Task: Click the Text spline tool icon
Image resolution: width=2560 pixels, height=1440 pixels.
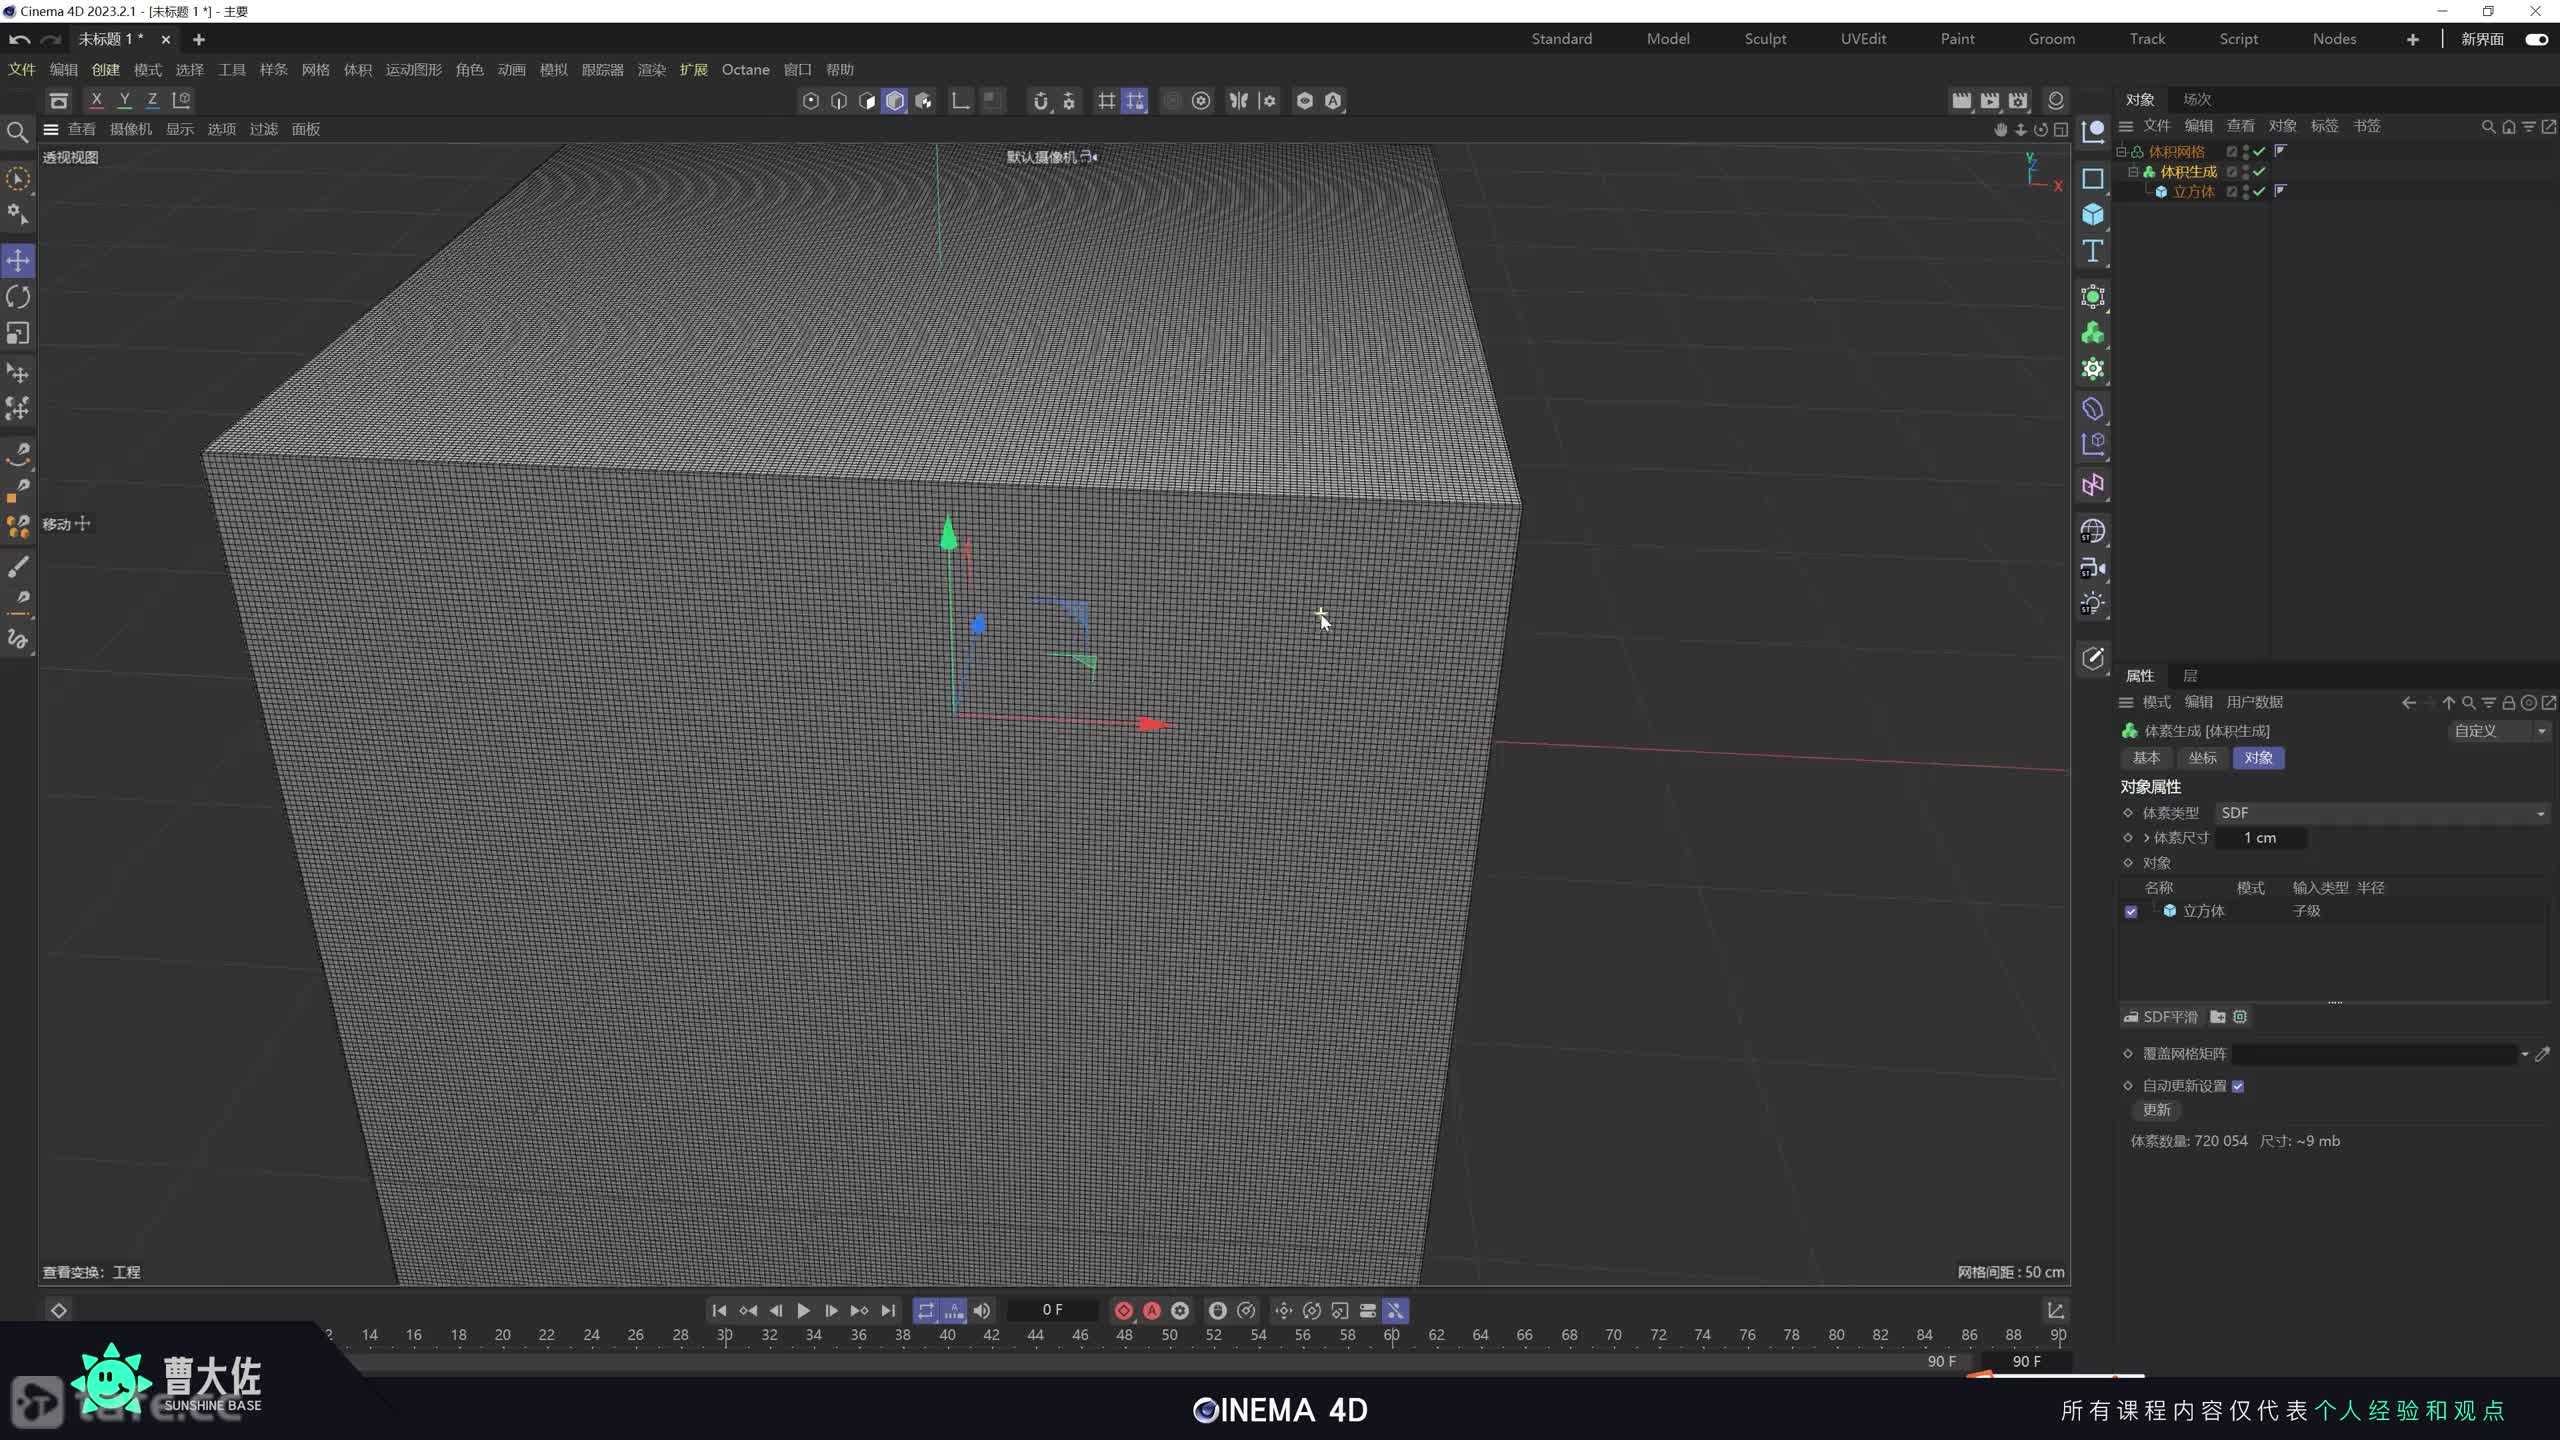Action: tap(2092, 251)
